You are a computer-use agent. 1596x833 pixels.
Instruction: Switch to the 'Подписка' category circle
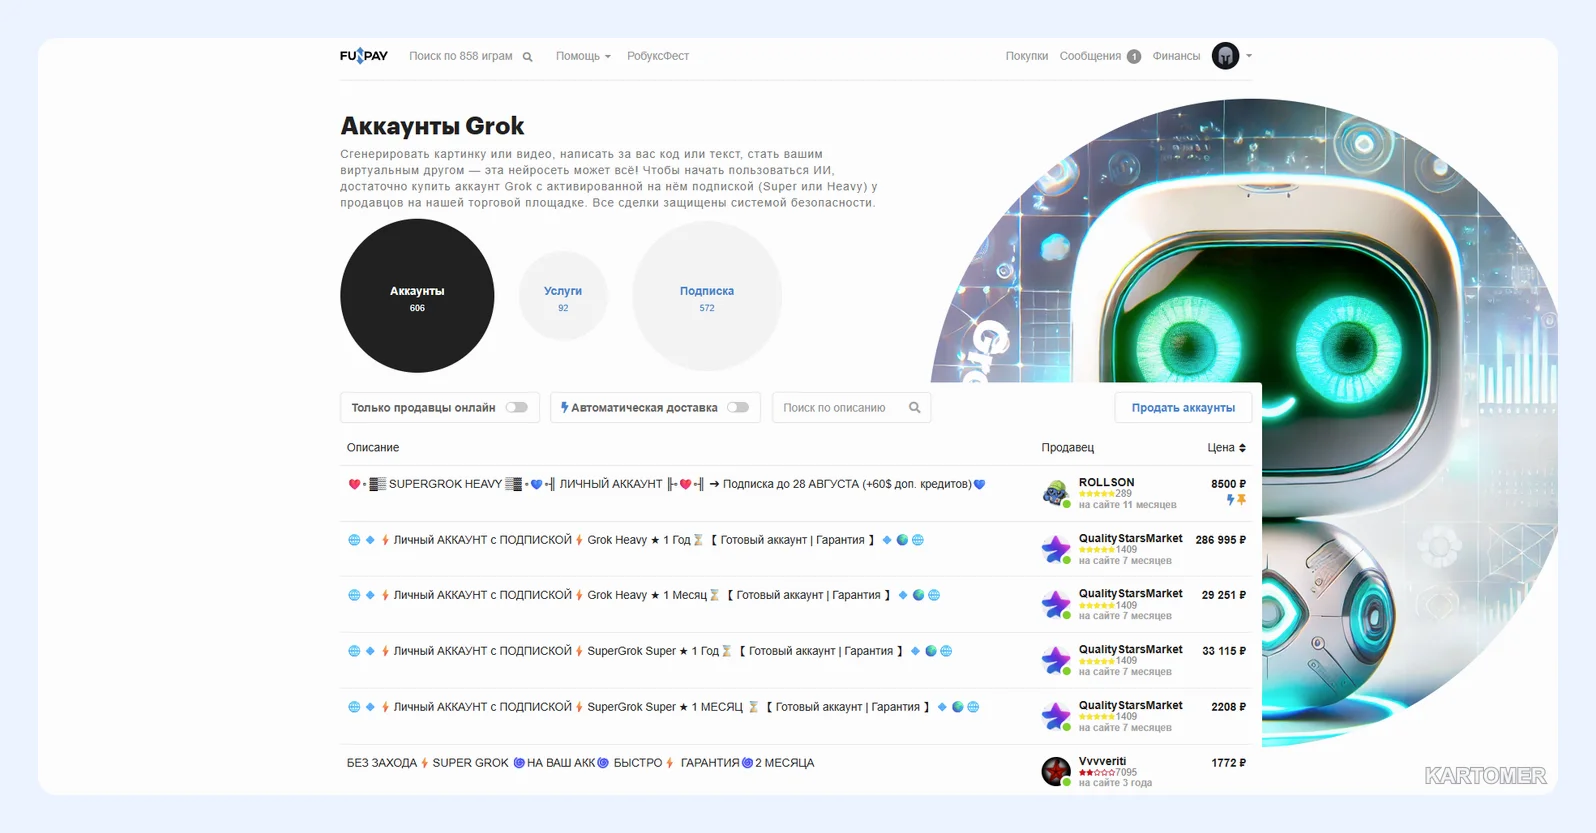[707, 296]
